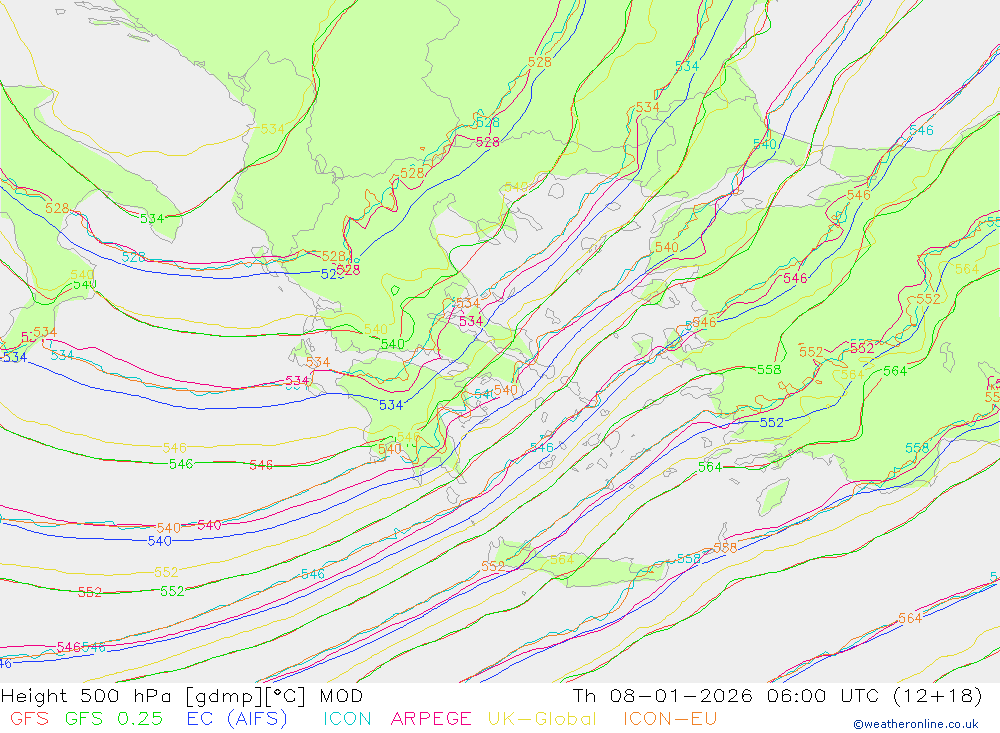The height and width of the screenshot is (733, 1000).
Task: Click the blue 552 contour label
Action: [x=772, y=422]
